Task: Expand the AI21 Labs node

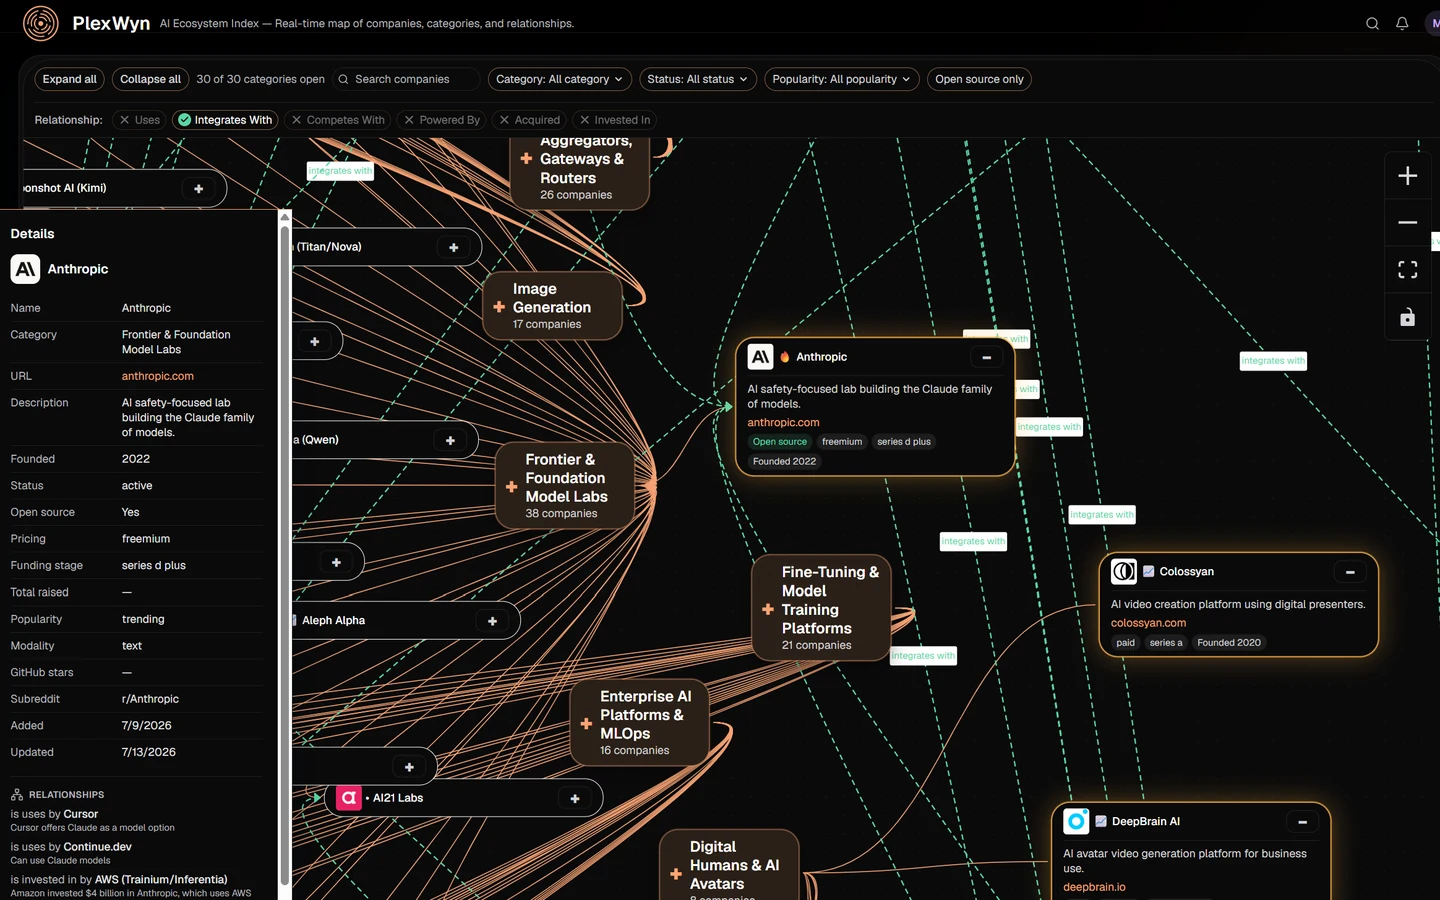Action: [x=575, y=798]
